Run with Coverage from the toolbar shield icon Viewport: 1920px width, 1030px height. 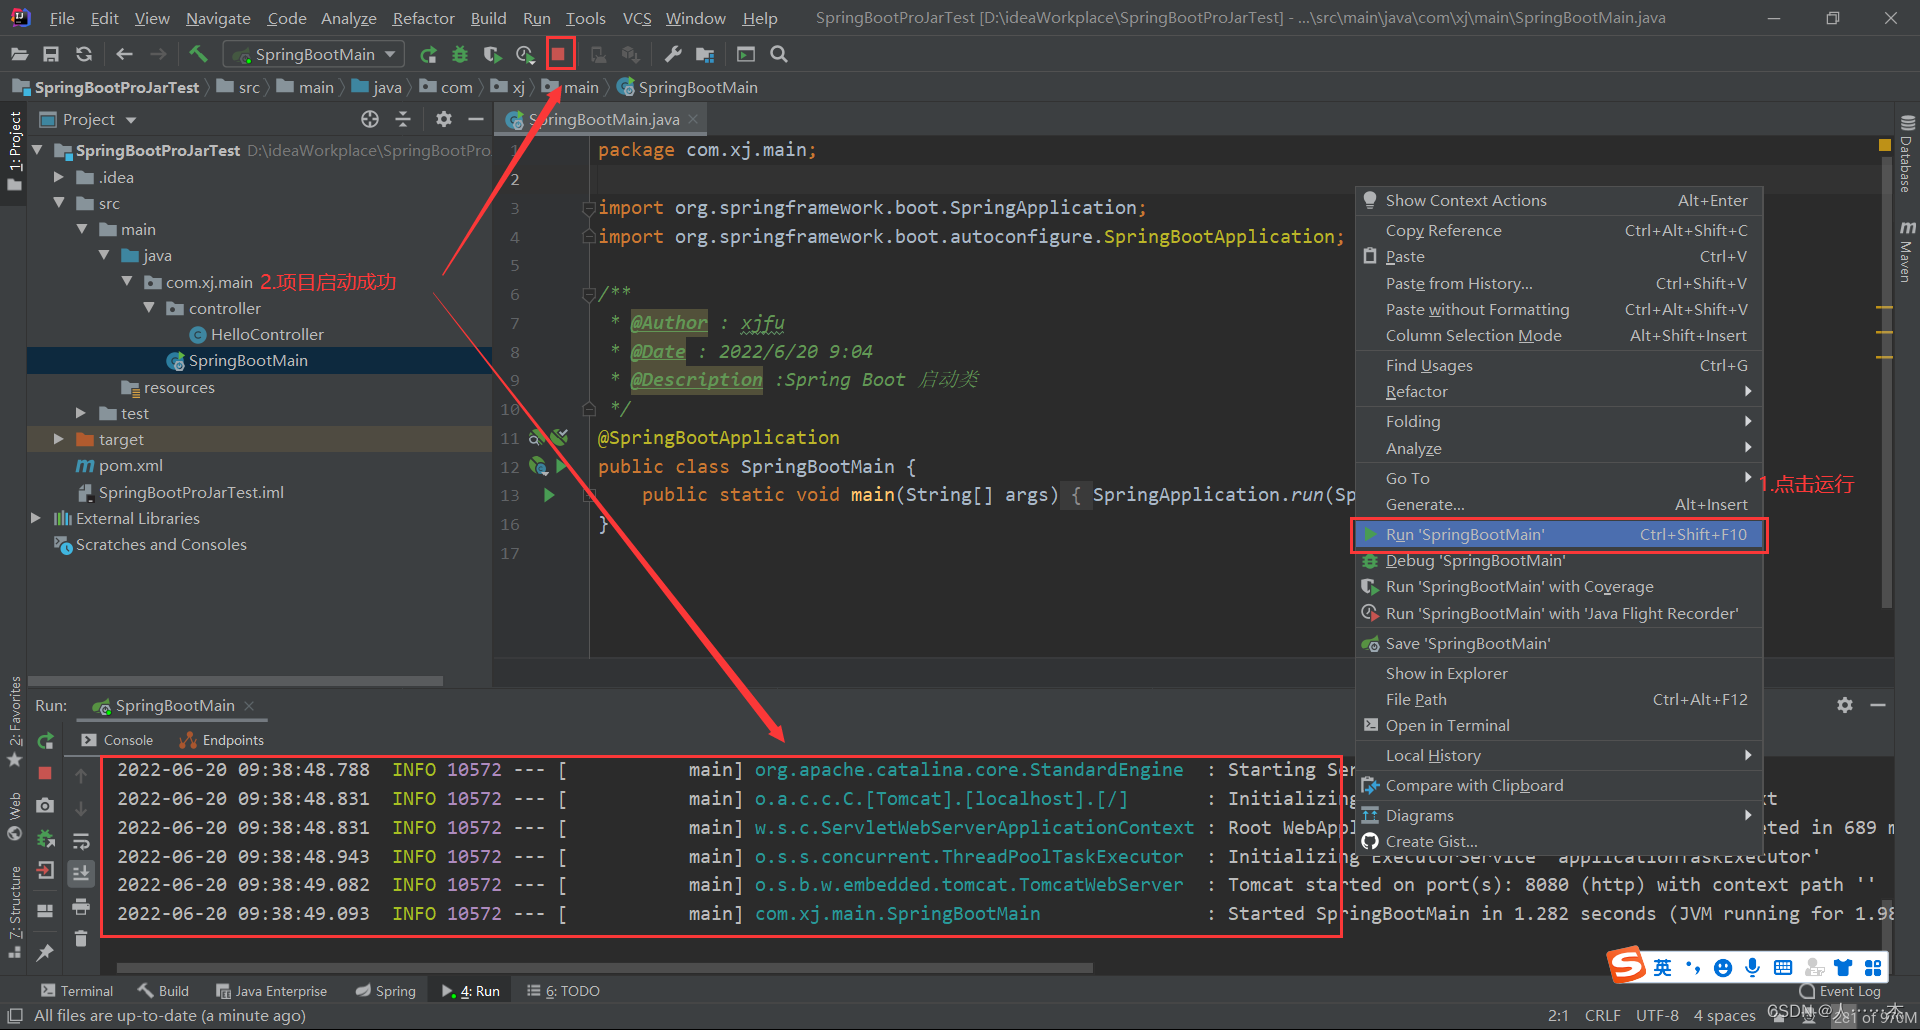492,54
